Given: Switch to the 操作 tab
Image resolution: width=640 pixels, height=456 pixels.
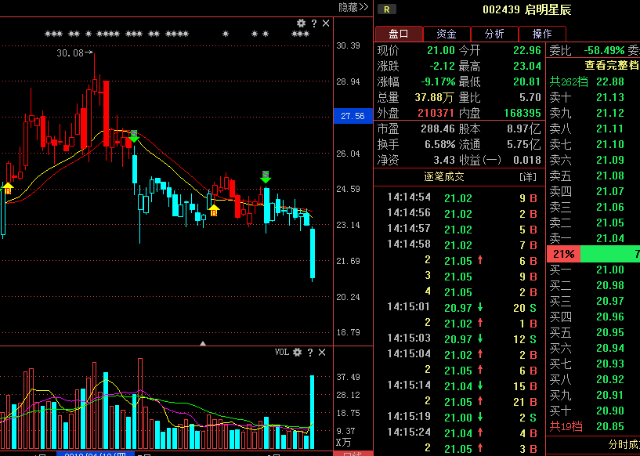Looking at the screenshot, I should click(x=542, y=34).
